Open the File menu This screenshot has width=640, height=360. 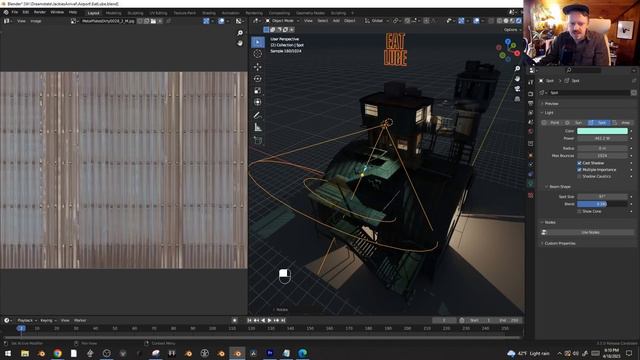point(15,12)
